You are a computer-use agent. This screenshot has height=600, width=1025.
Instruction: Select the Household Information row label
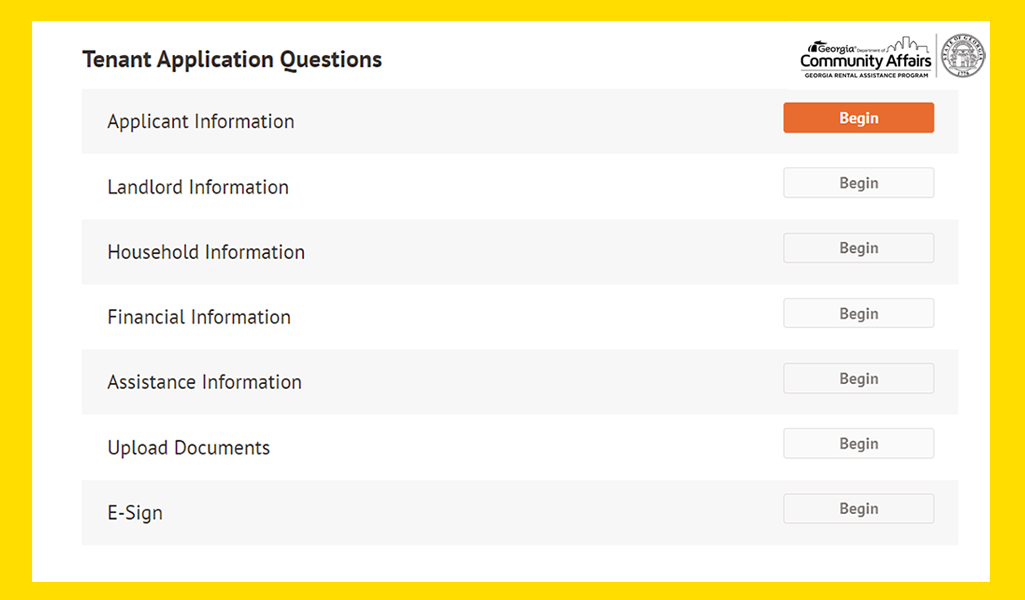(x=206, y=252)
